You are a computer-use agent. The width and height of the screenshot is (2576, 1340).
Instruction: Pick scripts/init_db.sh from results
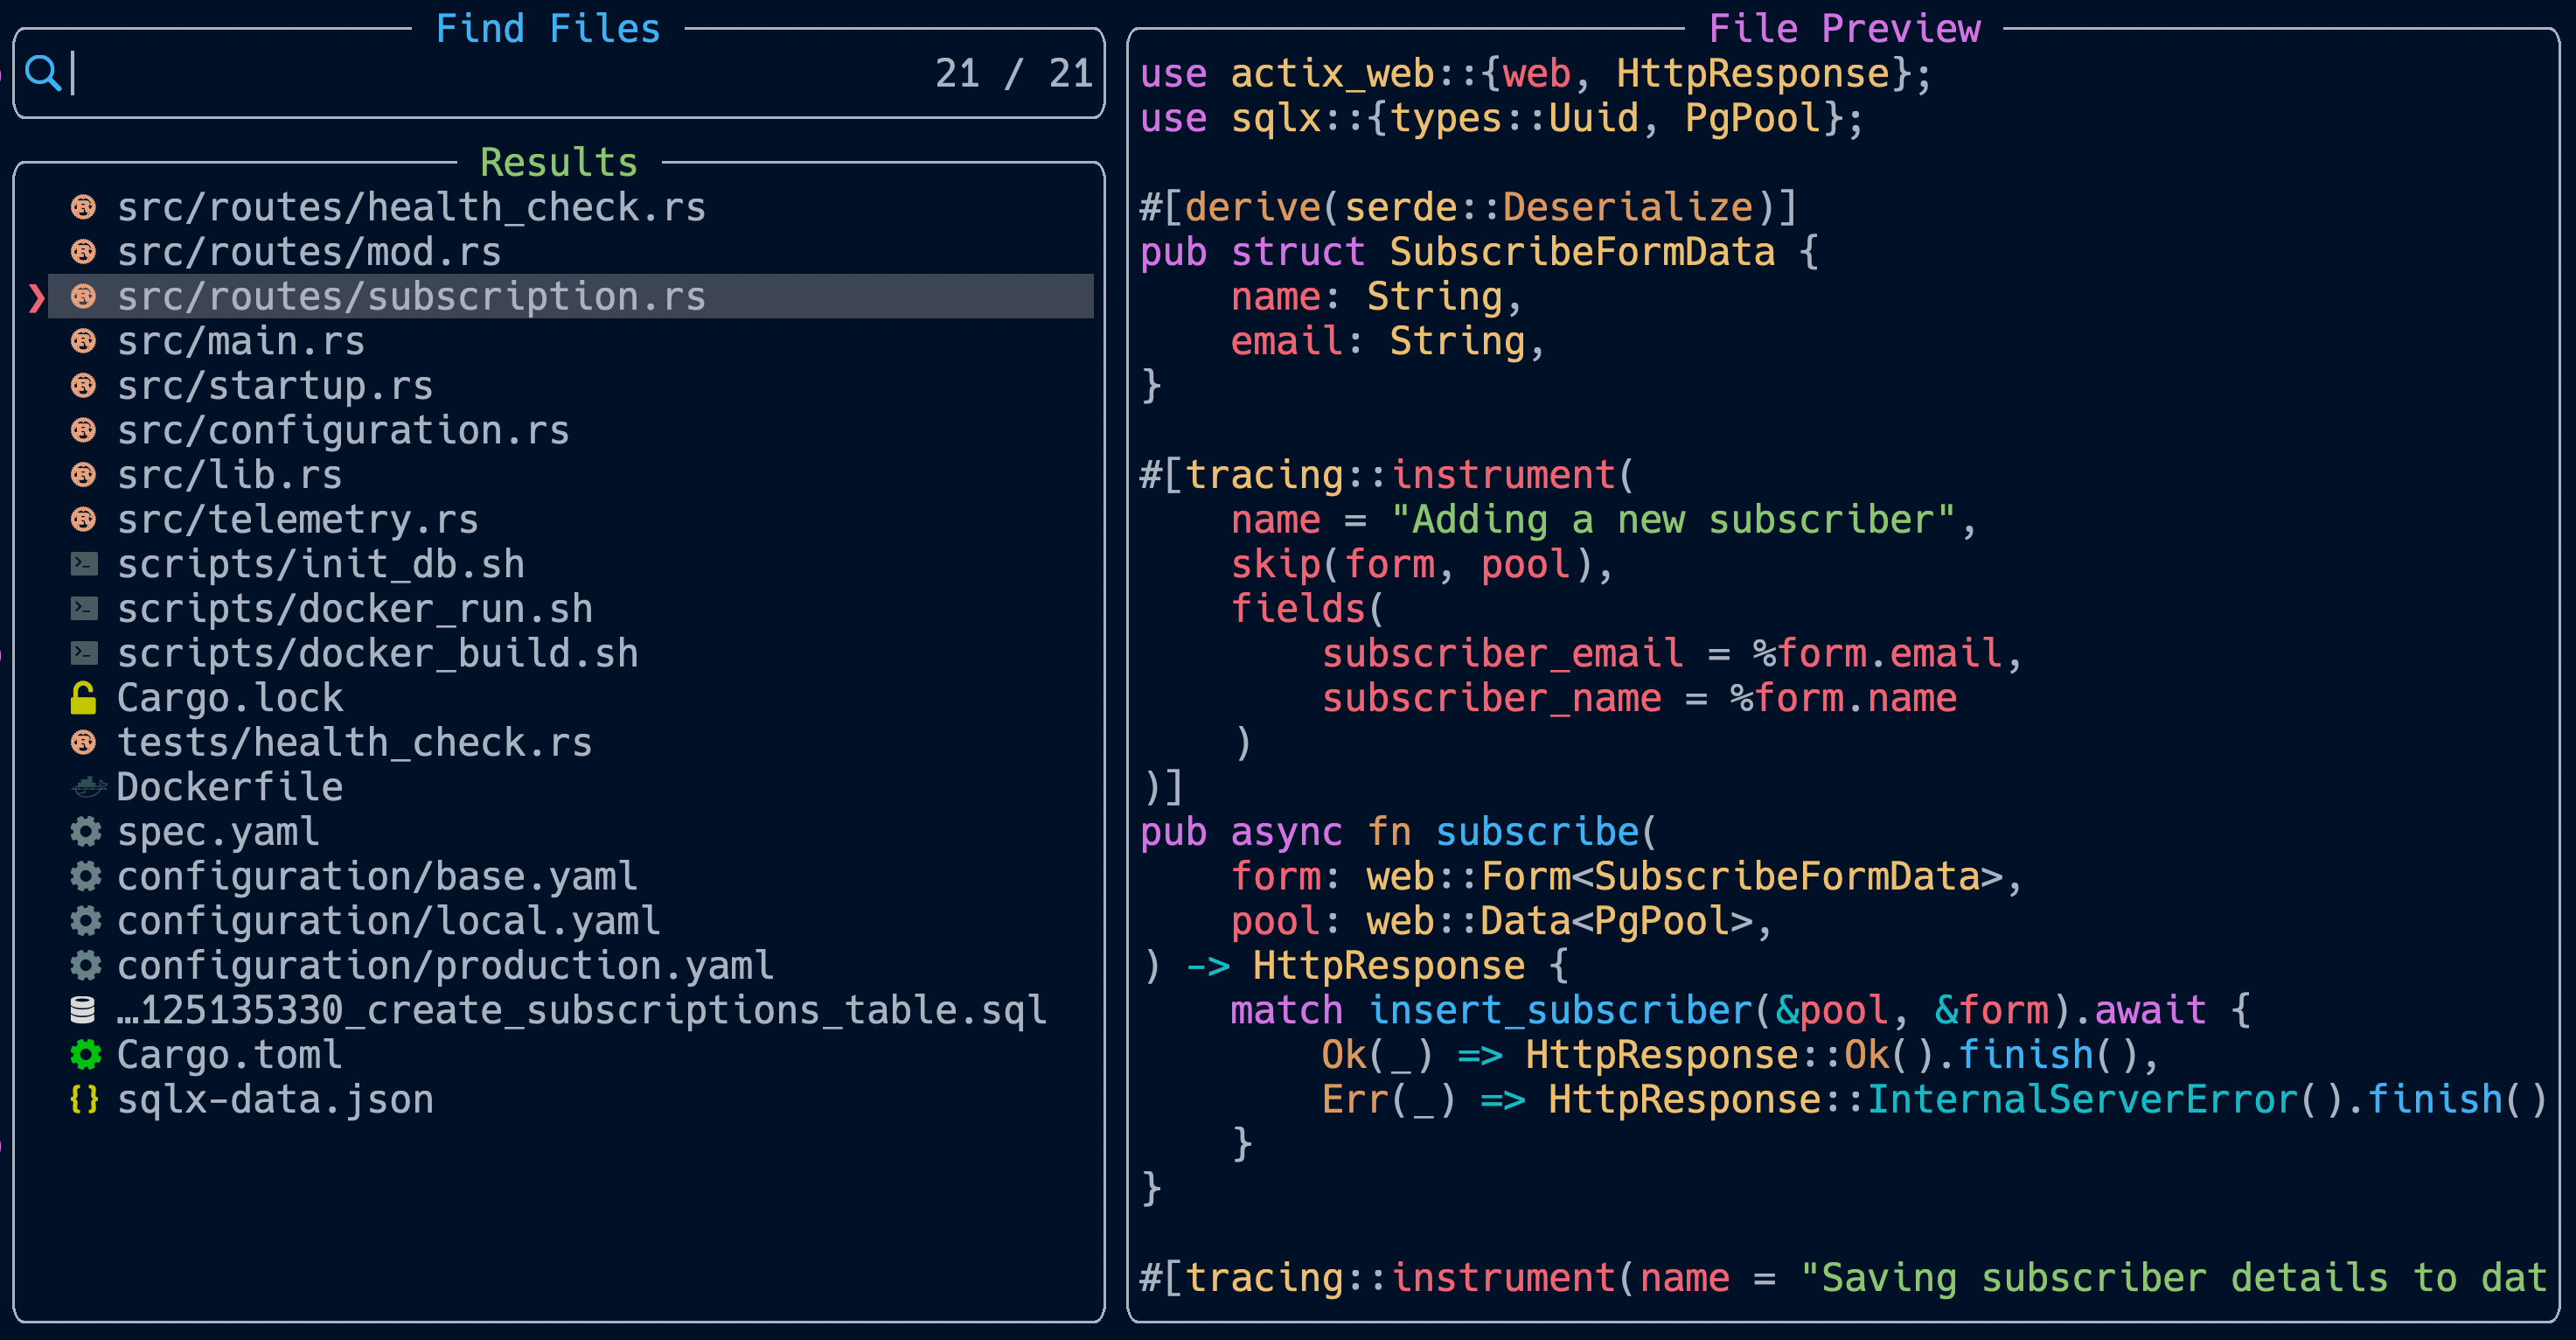571,564
